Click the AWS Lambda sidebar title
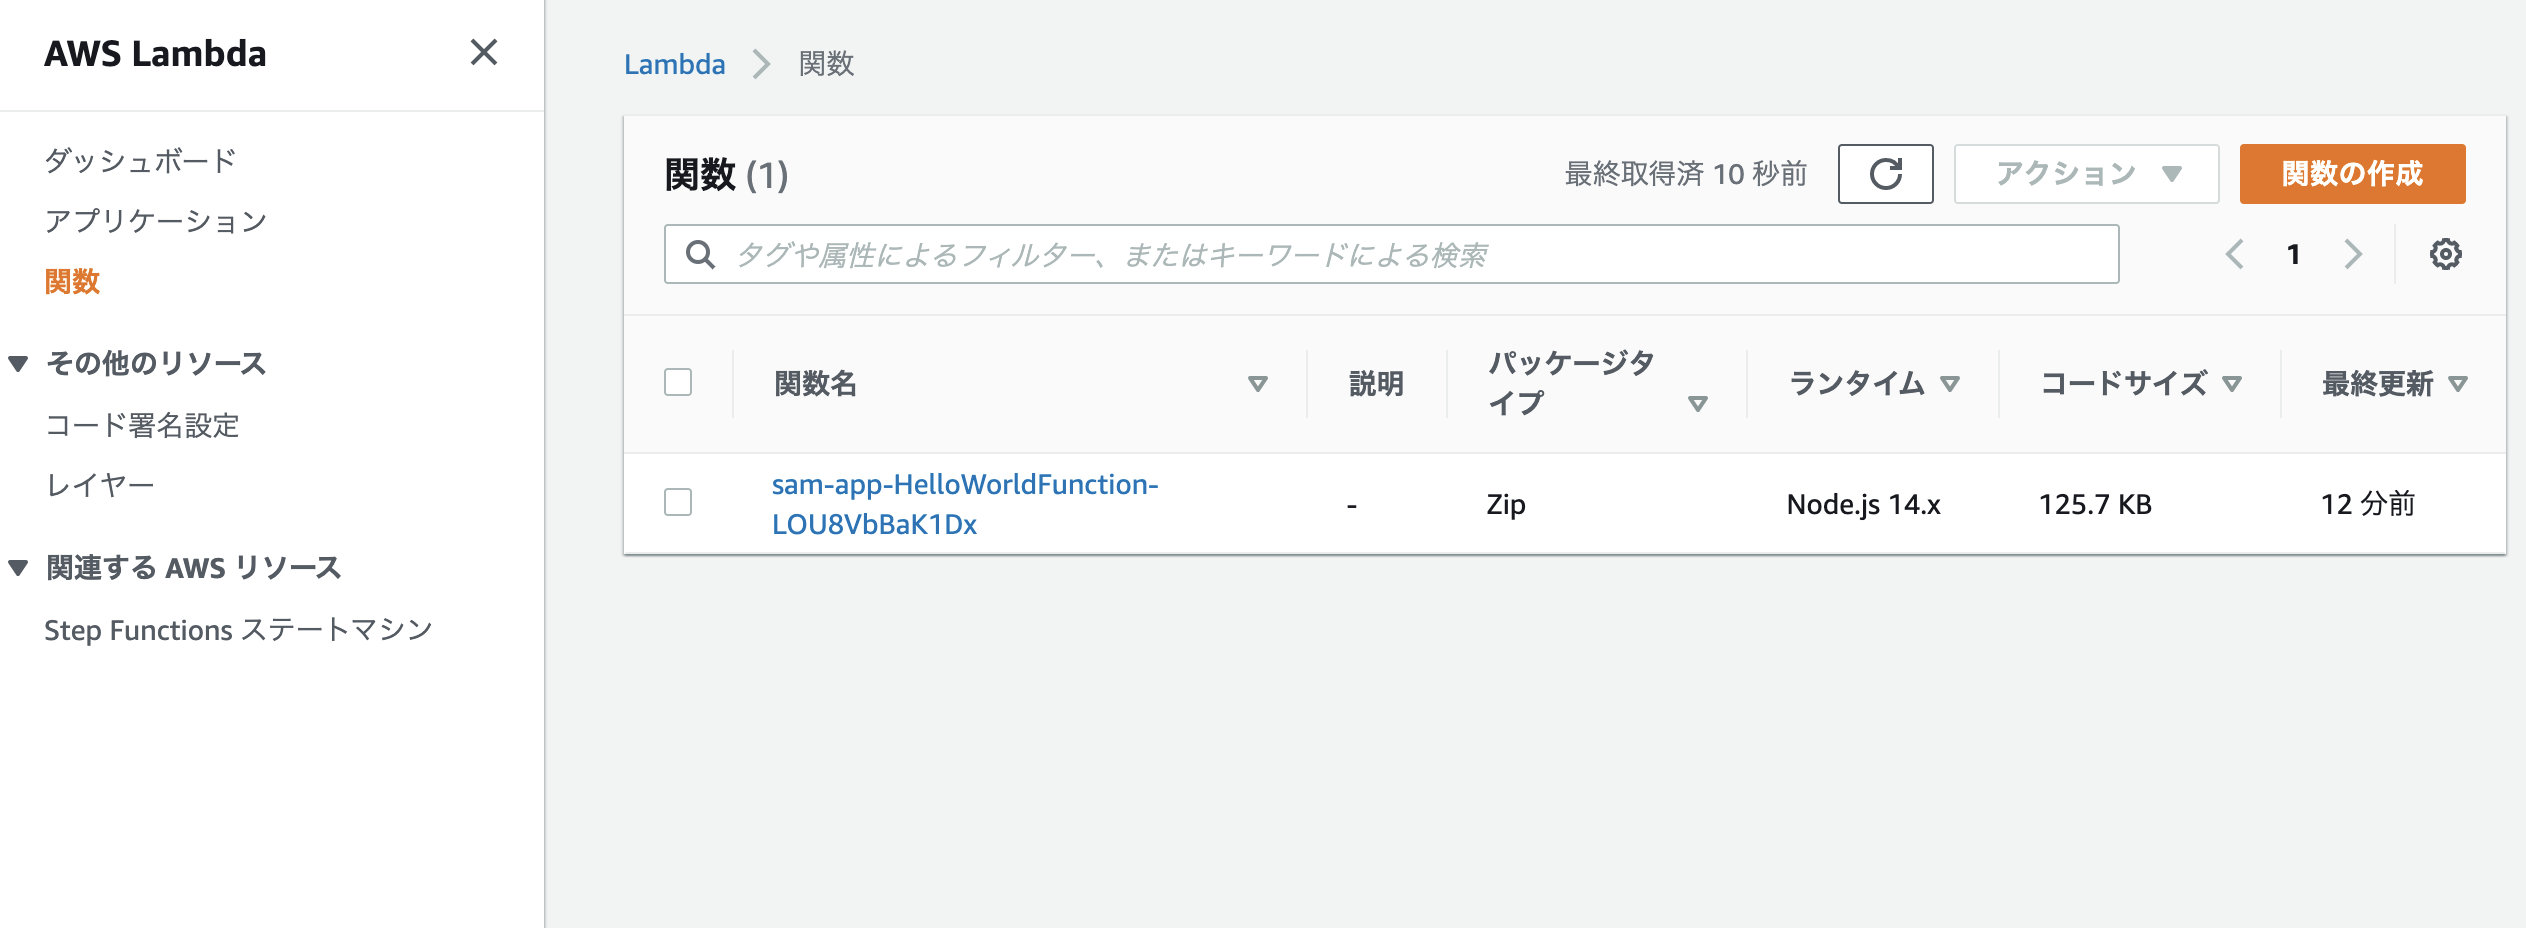Image resolution: width=2526 pixels, height=928 pixels. (x=155, y=53)
